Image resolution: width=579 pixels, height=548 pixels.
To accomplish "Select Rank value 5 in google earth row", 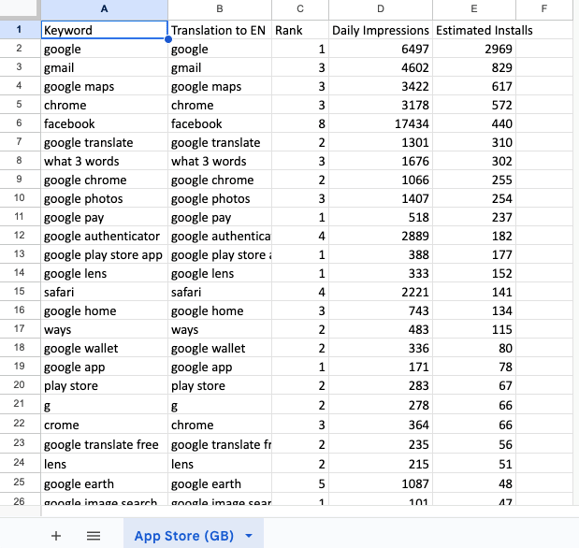I will click(300, 483).
